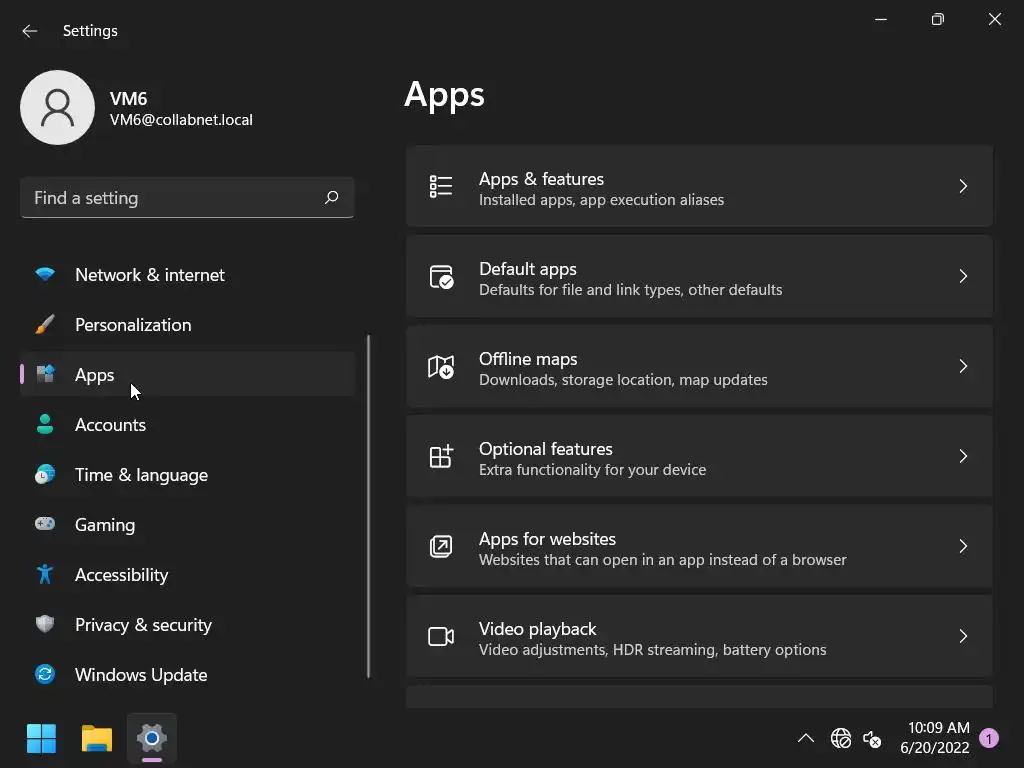
Task: Open the Windows Update label
Action: [141, 675]
